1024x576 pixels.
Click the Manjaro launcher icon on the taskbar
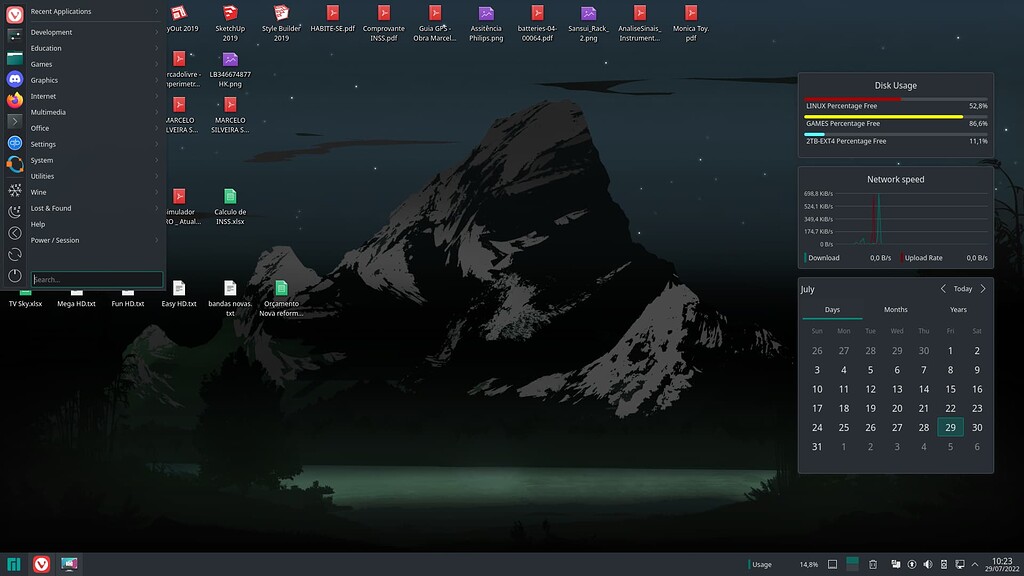[13, 564]
